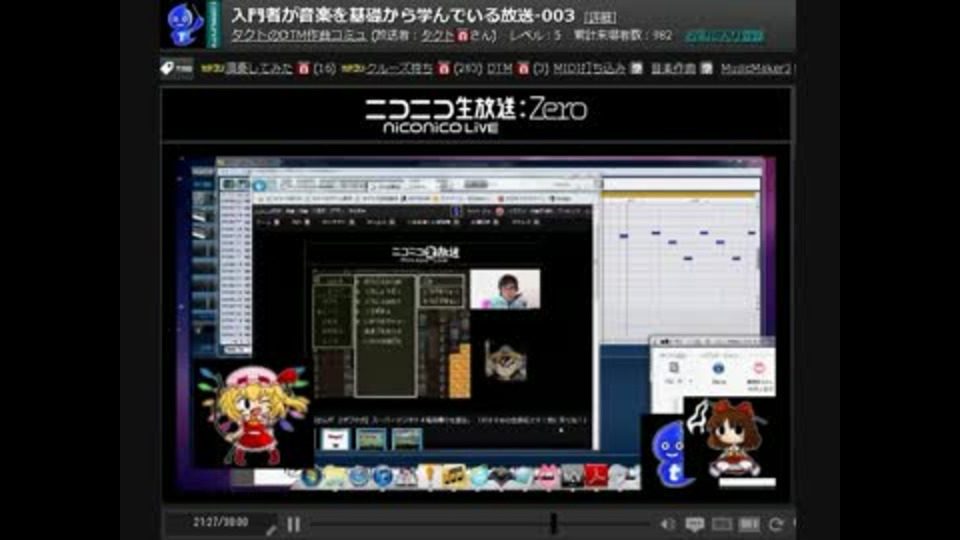Click お気に入り登録 favorite registration link
The width and height of the screenshot is (960, 540).
[724, 36]
